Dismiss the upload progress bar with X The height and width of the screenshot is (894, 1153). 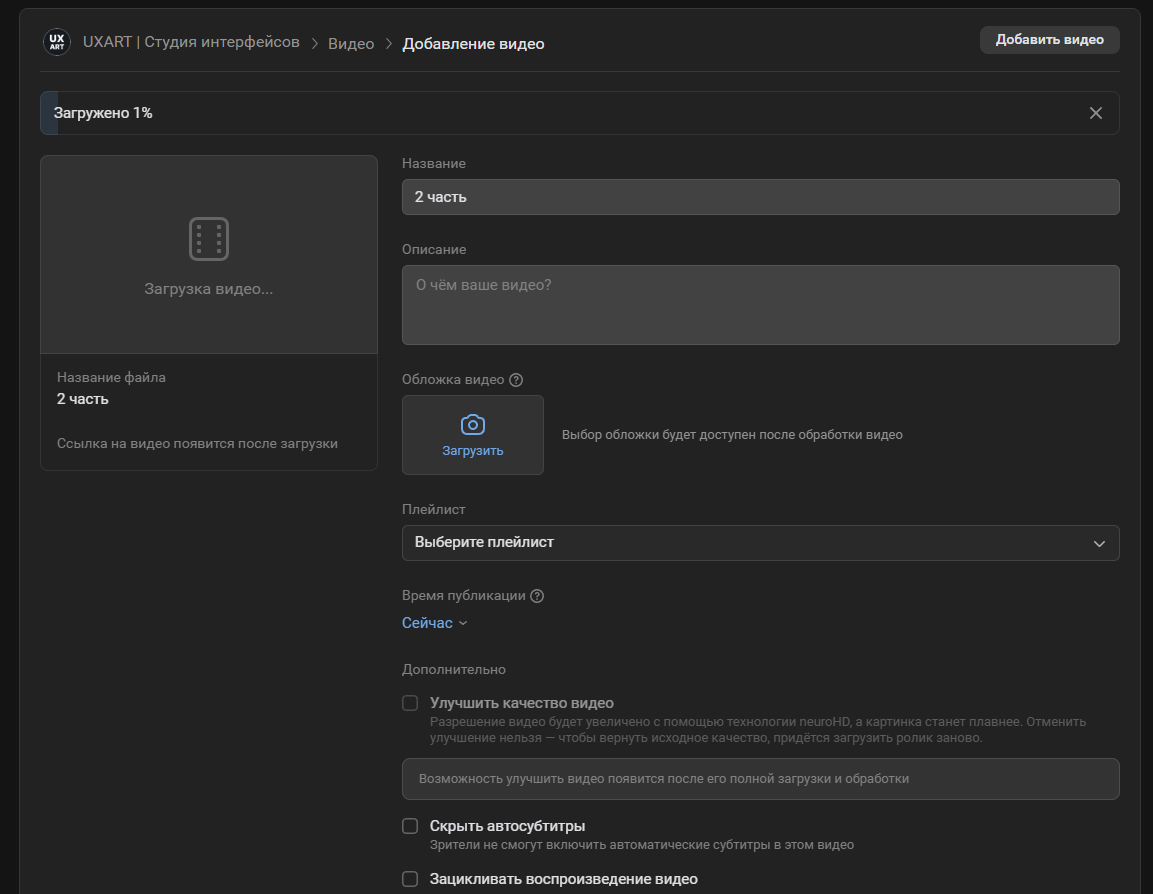pos(1095,113)
